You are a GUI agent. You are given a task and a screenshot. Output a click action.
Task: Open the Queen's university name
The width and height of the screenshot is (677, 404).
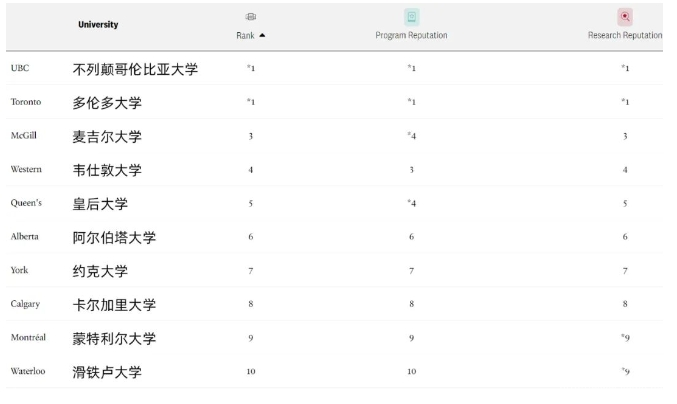tap(26, 203)
